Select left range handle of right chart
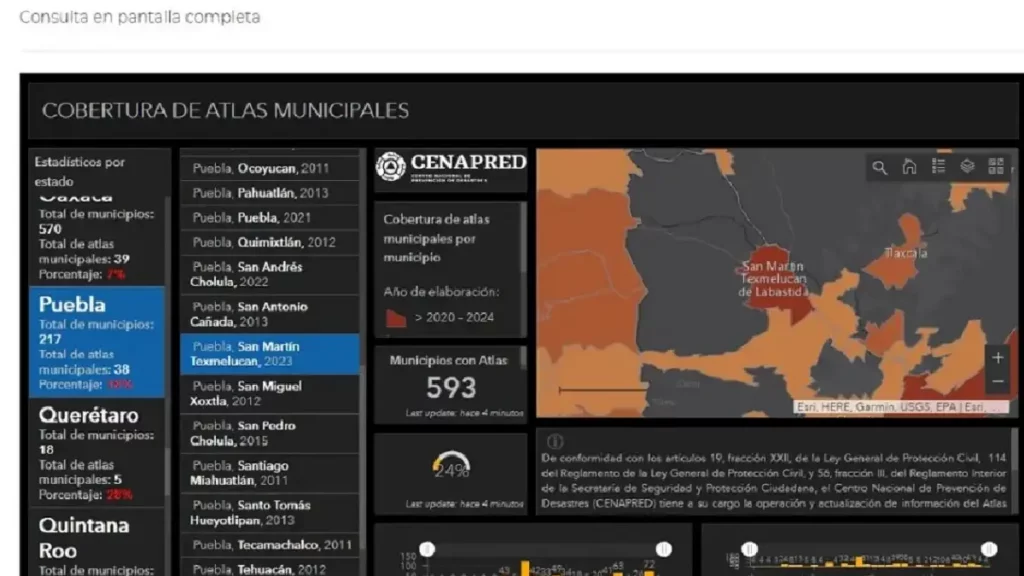This screenshot has height=576, width=1024. click(749, 549)
